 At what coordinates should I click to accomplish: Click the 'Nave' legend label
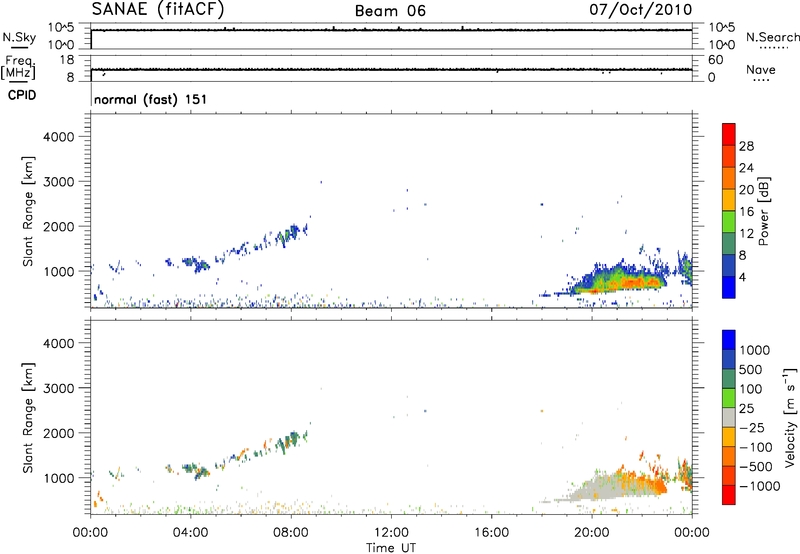tap(761, 70)
